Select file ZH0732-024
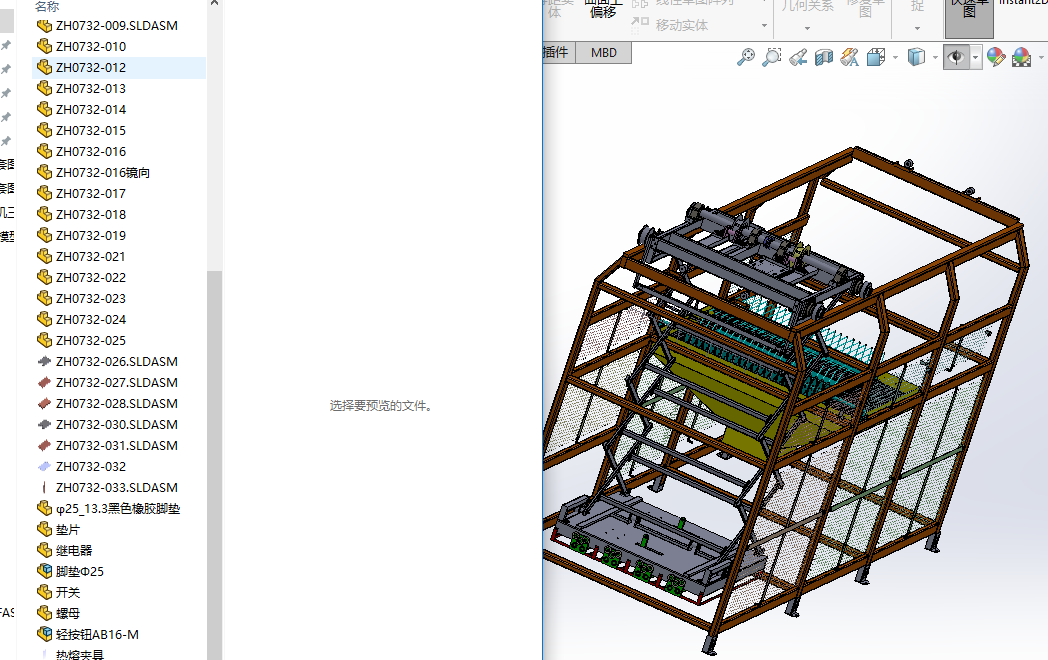This screenshot has width=1048, height=660. pos(91,320)
